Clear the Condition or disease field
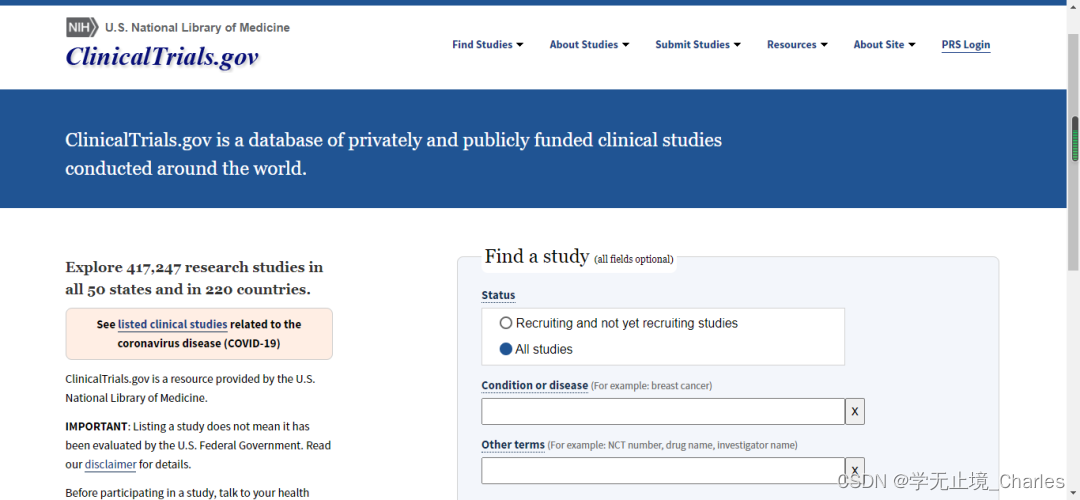 (x=855, y=411)
